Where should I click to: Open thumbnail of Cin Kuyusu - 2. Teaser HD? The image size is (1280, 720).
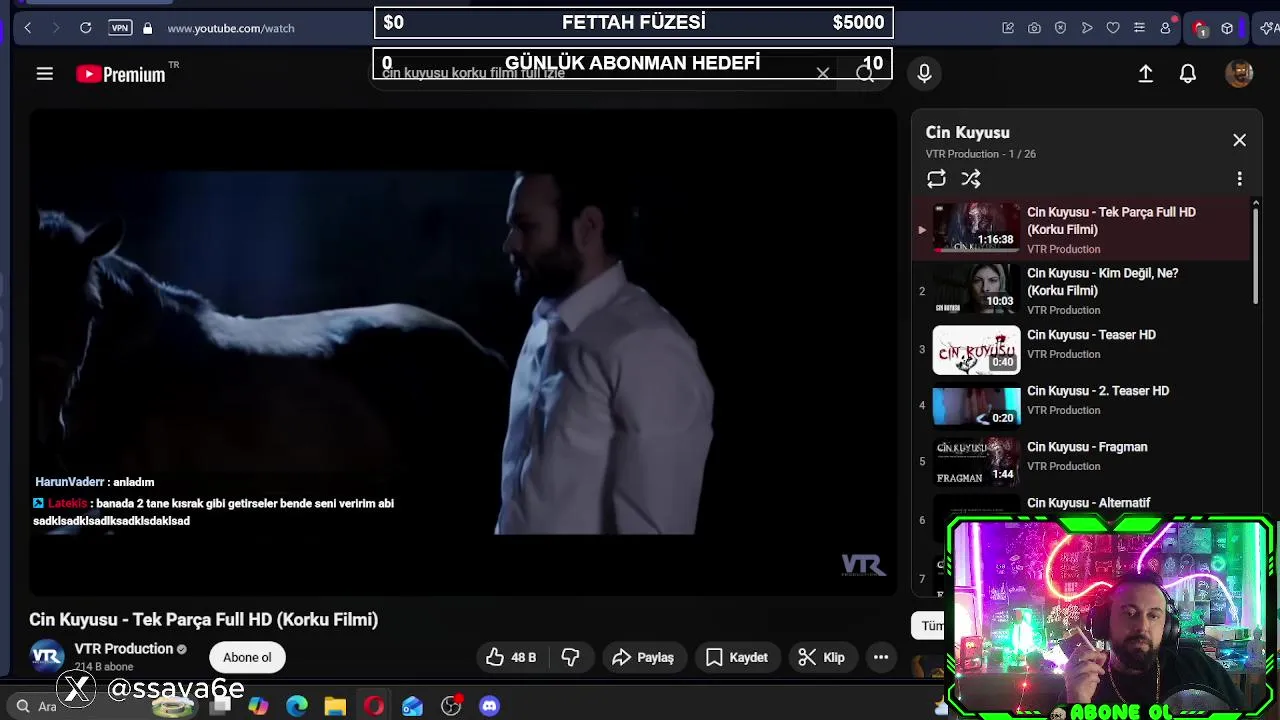pos(976,406)
